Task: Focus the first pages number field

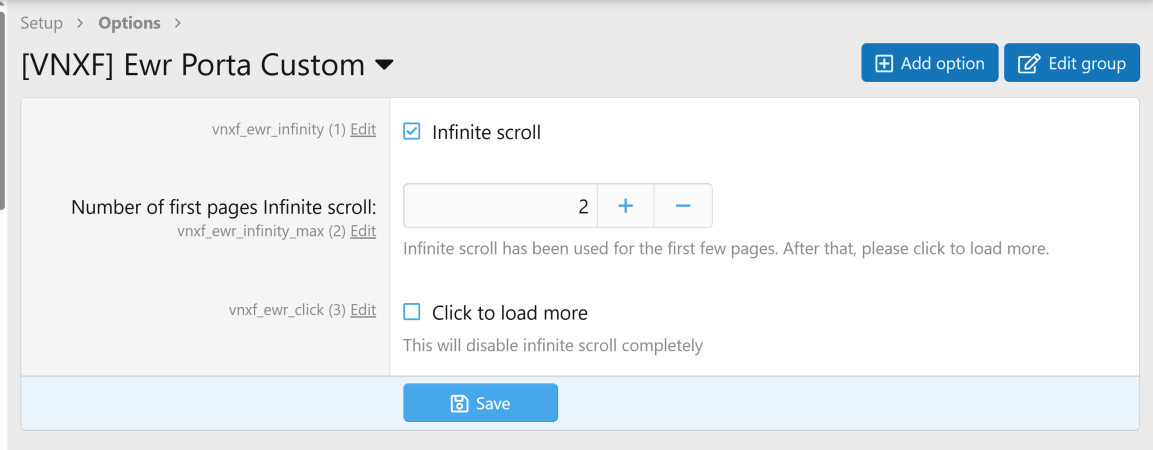Action: click(x=500, y=206)
